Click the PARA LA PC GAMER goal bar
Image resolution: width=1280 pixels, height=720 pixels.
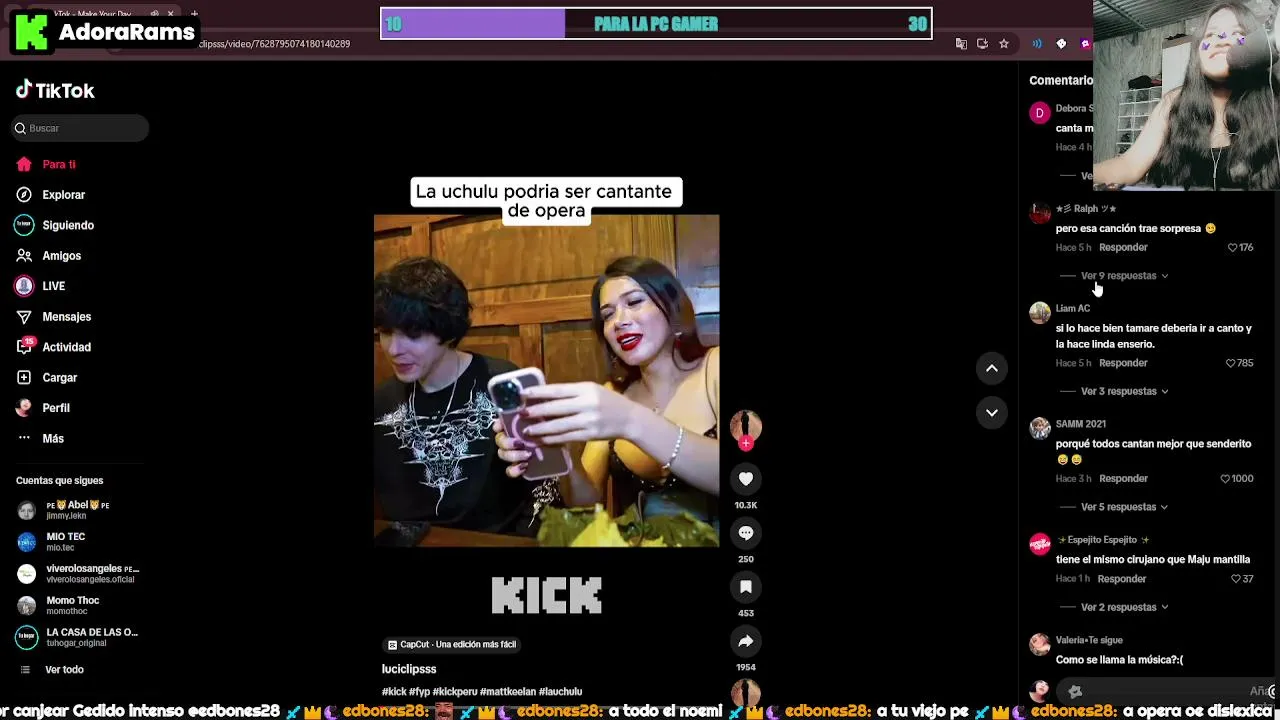(656, 24)
